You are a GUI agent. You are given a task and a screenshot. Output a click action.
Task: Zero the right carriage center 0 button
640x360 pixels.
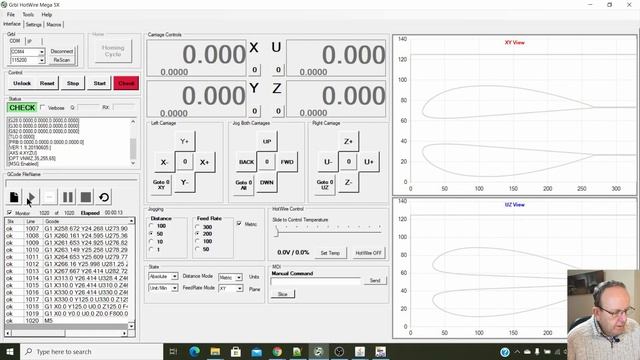[348, 162]
